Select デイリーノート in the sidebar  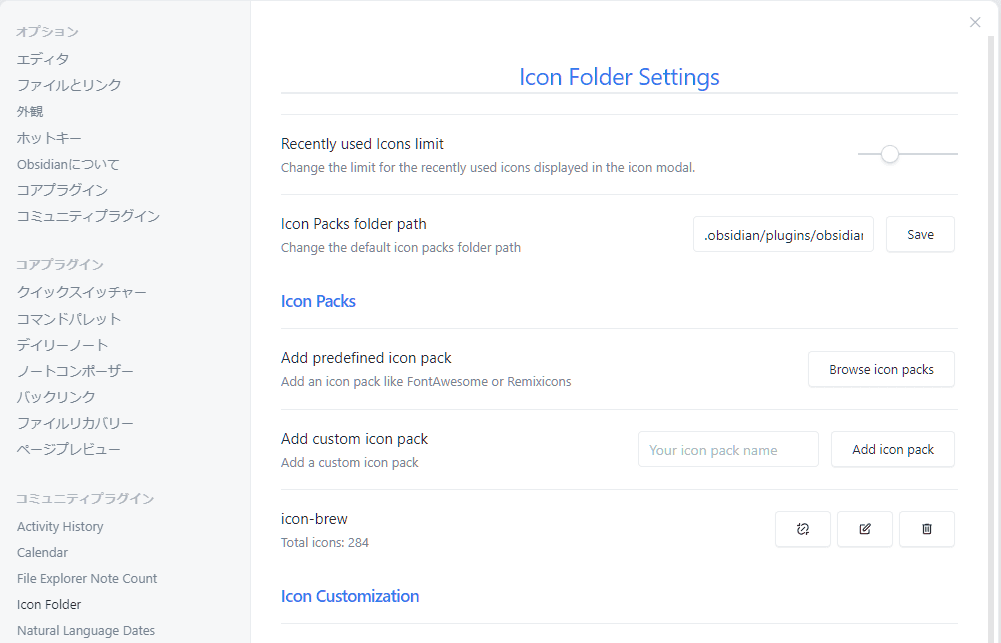tap(62, 345)
